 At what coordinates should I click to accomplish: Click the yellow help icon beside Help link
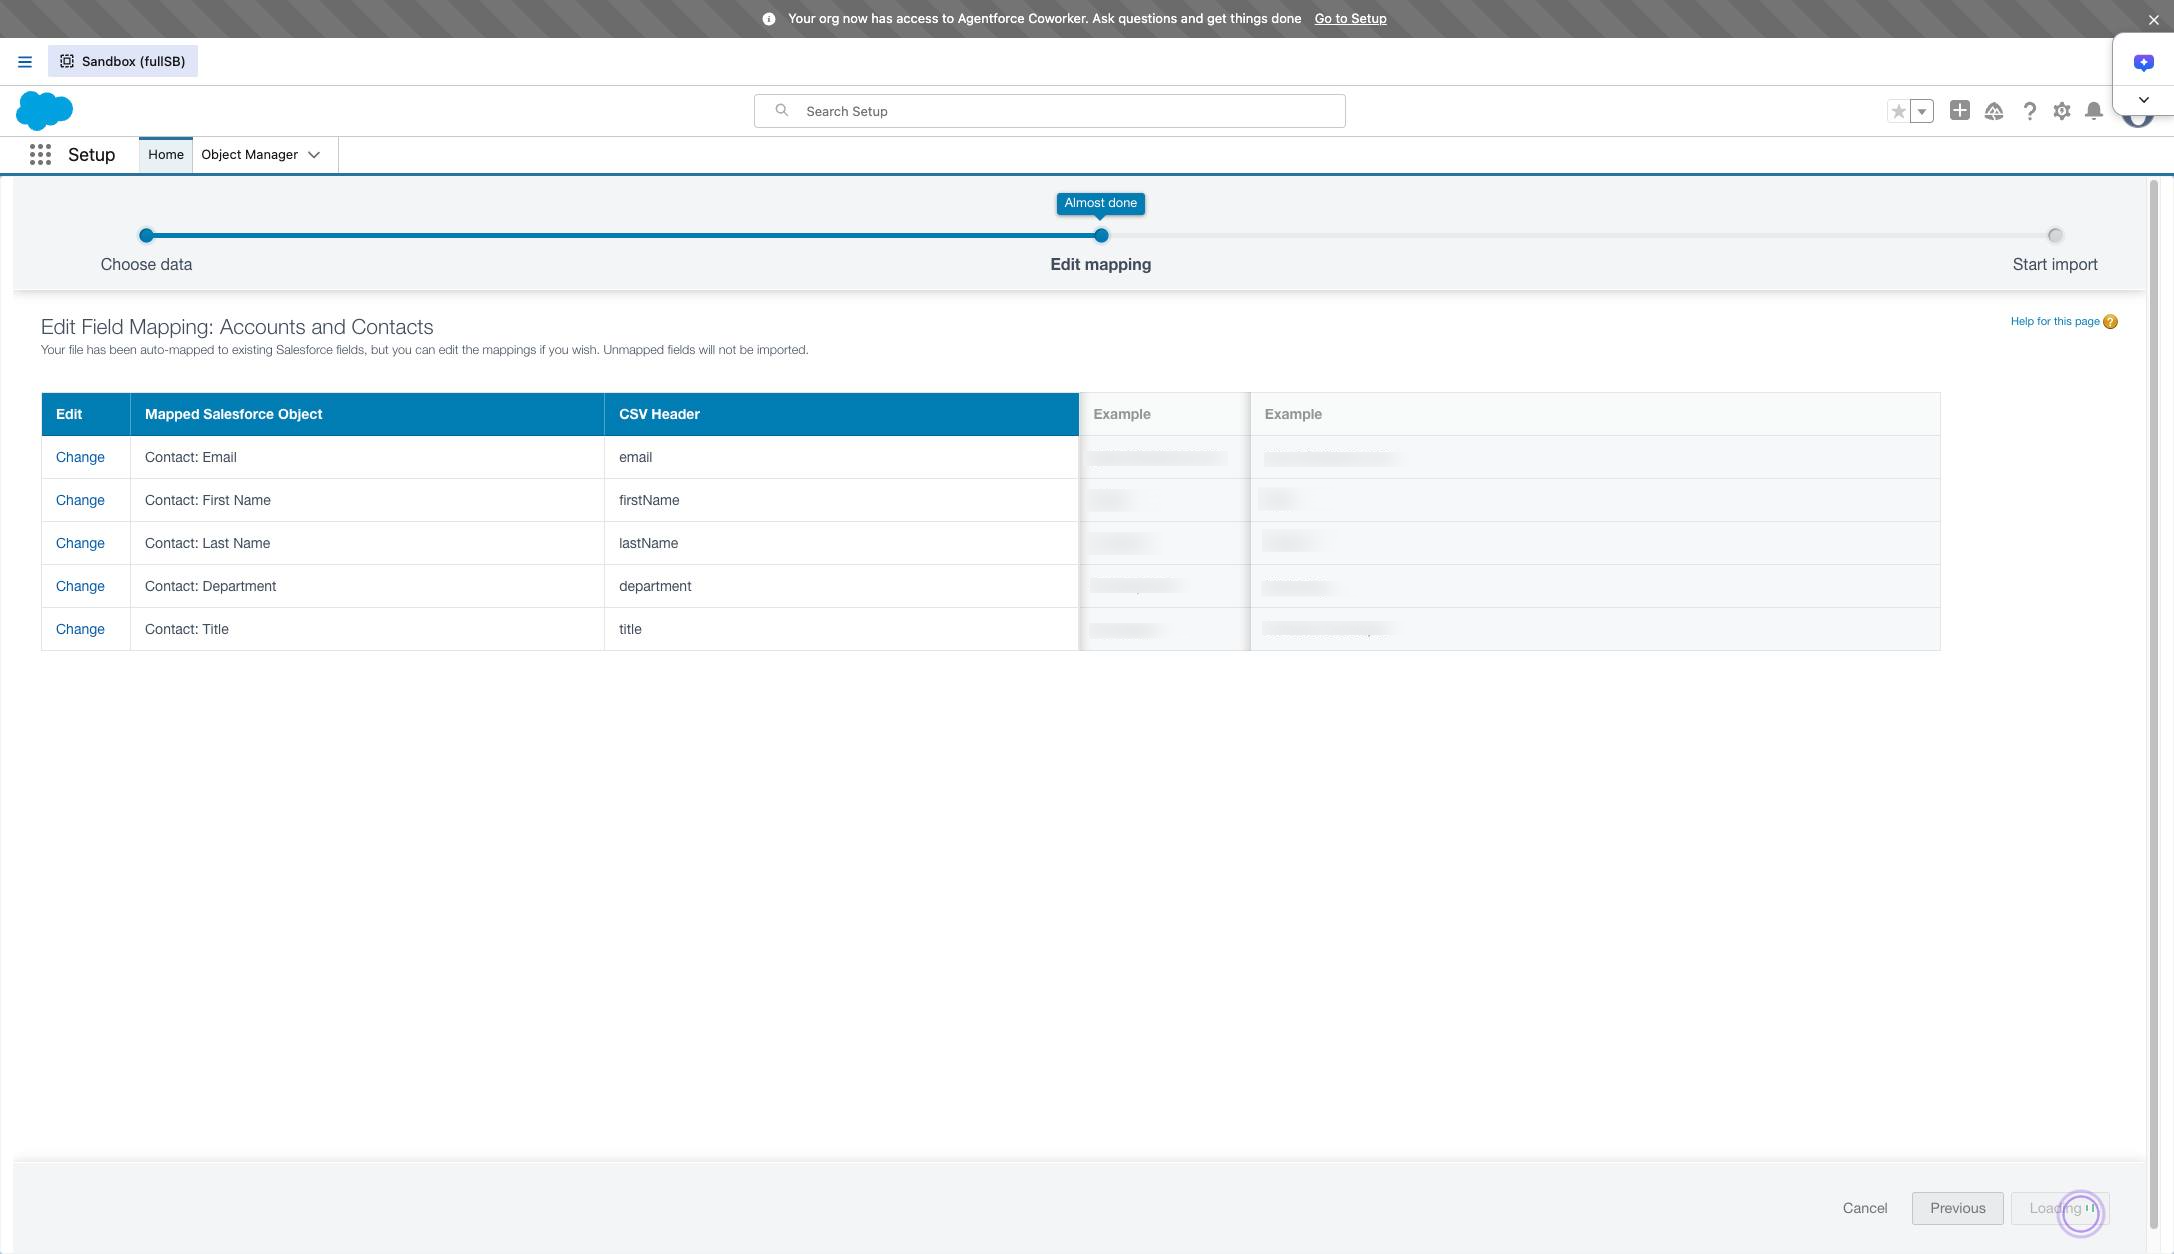click(2110, 321)
